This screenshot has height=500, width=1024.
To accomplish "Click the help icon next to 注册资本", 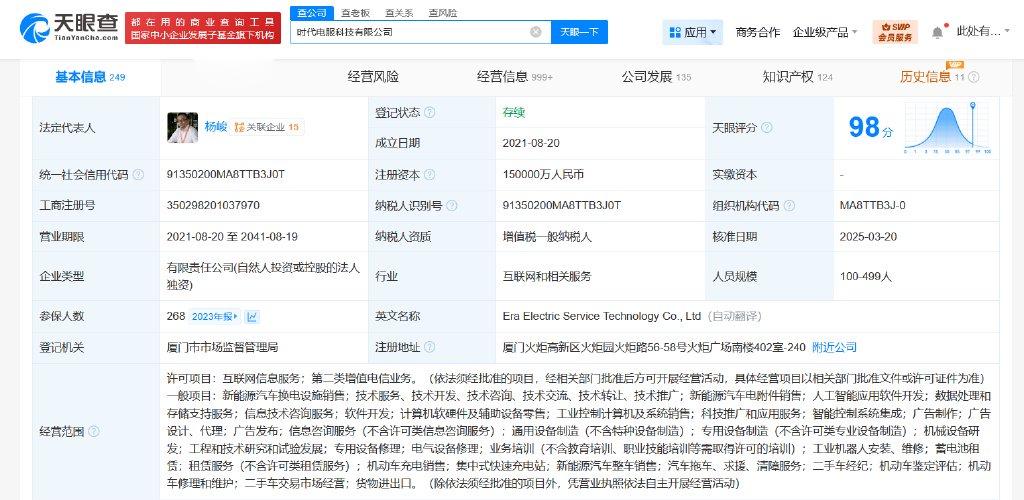I will 430,174.
